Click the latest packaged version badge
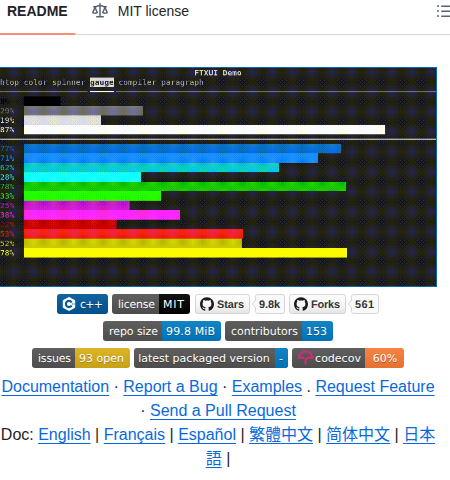Viewport: 450px width, 480px height. tap(211, 358)
